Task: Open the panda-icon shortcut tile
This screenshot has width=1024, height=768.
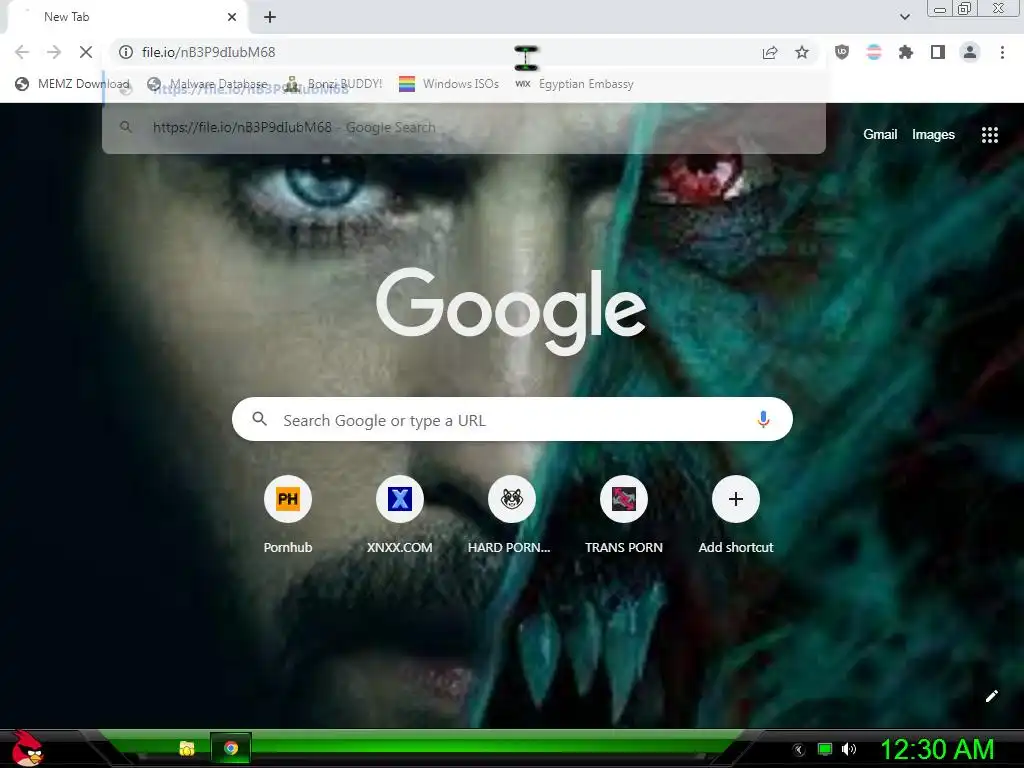Action: [512, 499]
